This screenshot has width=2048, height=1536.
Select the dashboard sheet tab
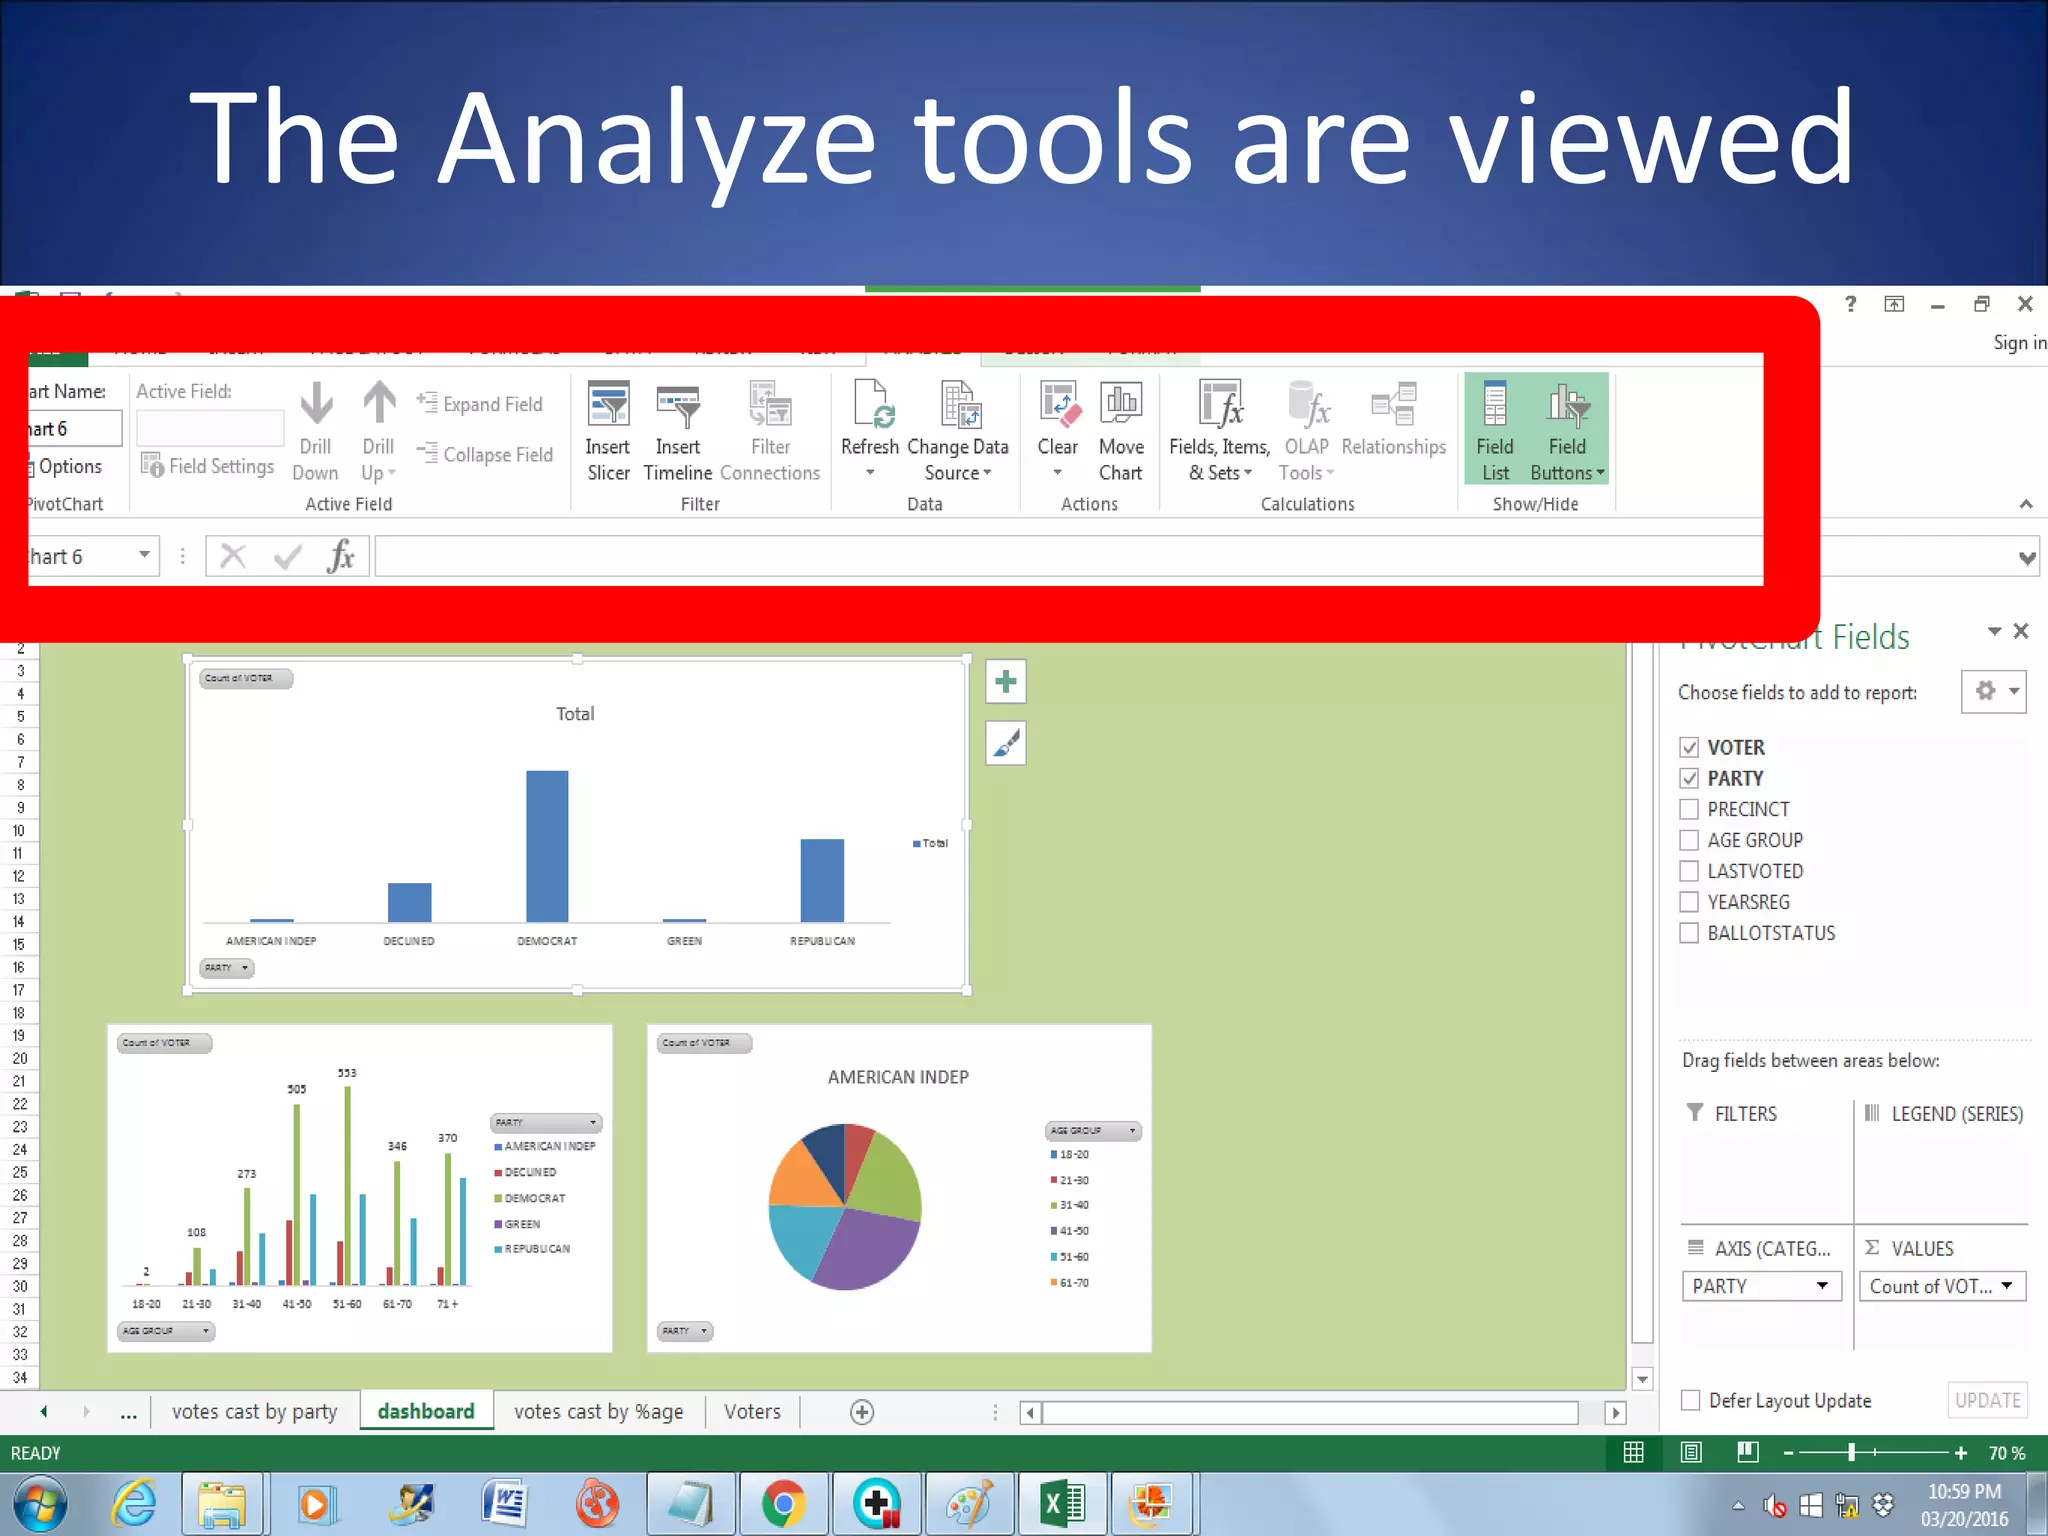426,1411
